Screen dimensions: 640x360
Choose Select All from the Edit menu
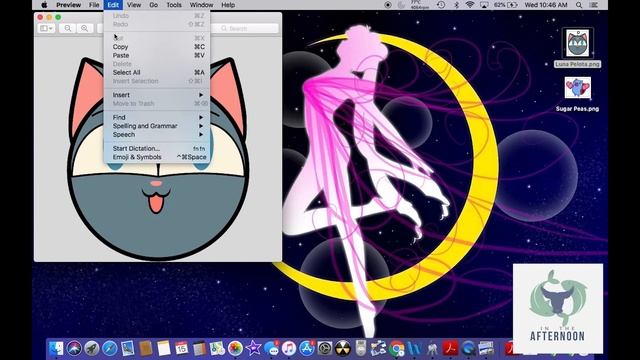coord(157,72)
